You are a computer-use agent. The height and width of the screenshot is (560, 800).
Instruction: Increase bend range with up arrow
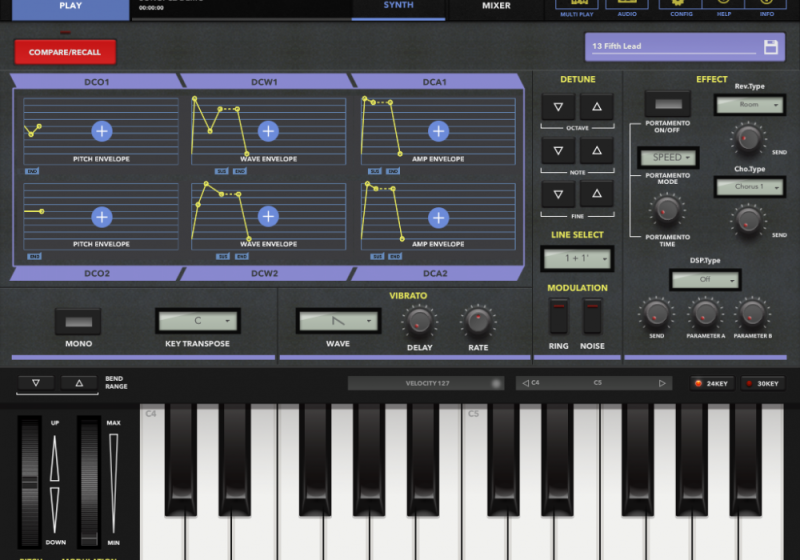tap(79, 383)
